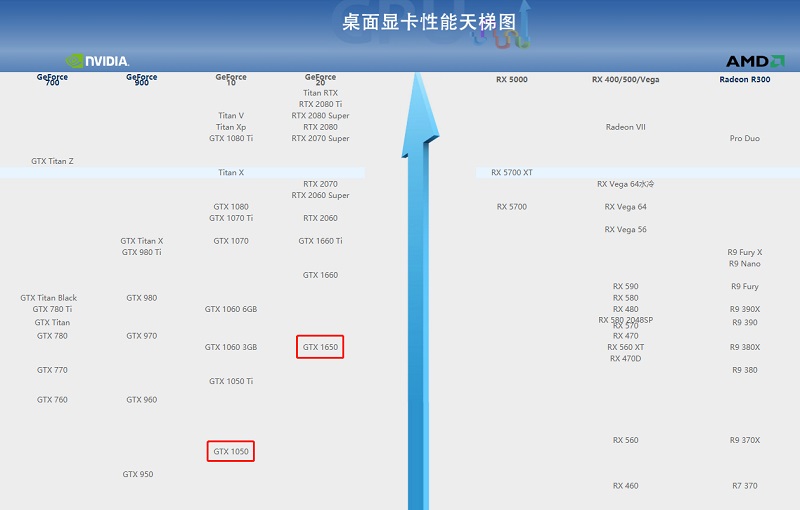Click the RX 480 entry
The image size is (800, 510).
click(626, 309)
